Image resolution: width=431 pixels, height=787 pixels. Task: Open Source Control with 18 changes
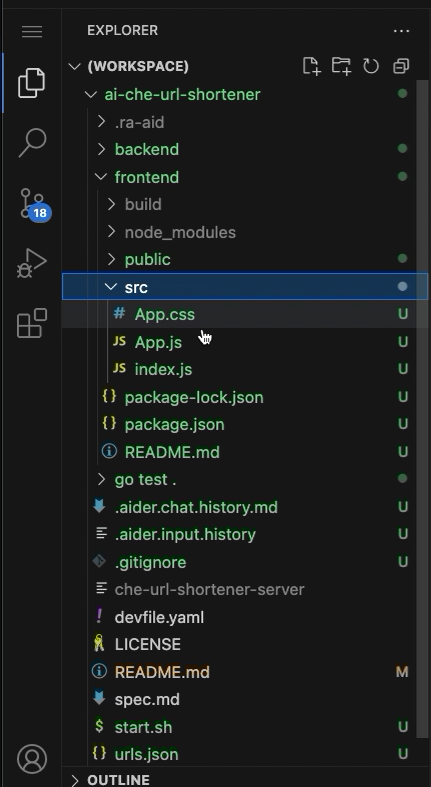point(33,203)
